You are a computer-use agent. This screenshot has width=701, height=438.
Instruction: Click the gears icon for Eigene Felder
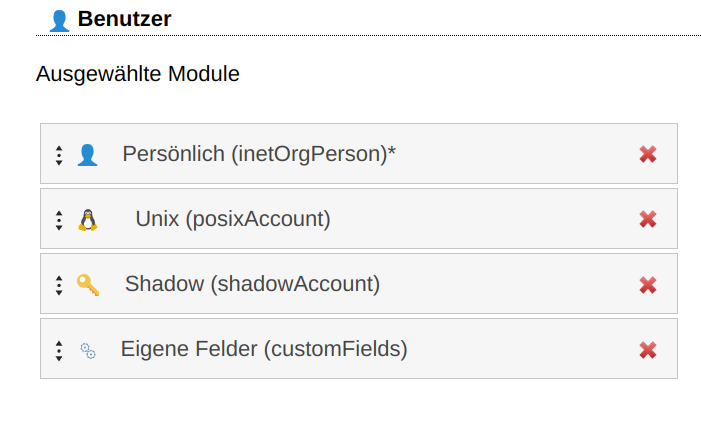click(88, 351)
